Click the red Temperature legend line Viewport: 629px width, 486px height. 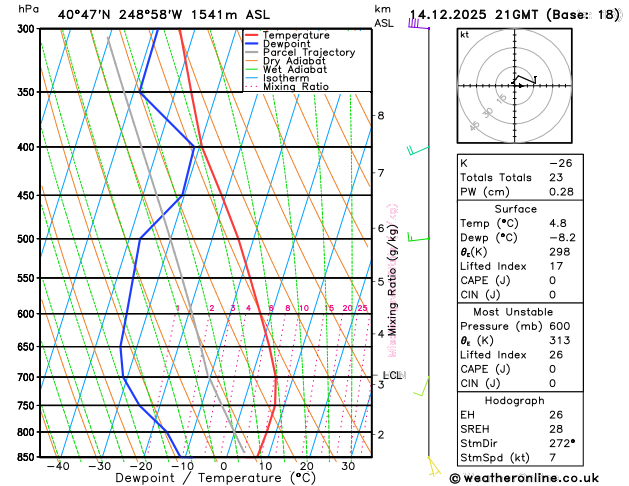(252, 35)
